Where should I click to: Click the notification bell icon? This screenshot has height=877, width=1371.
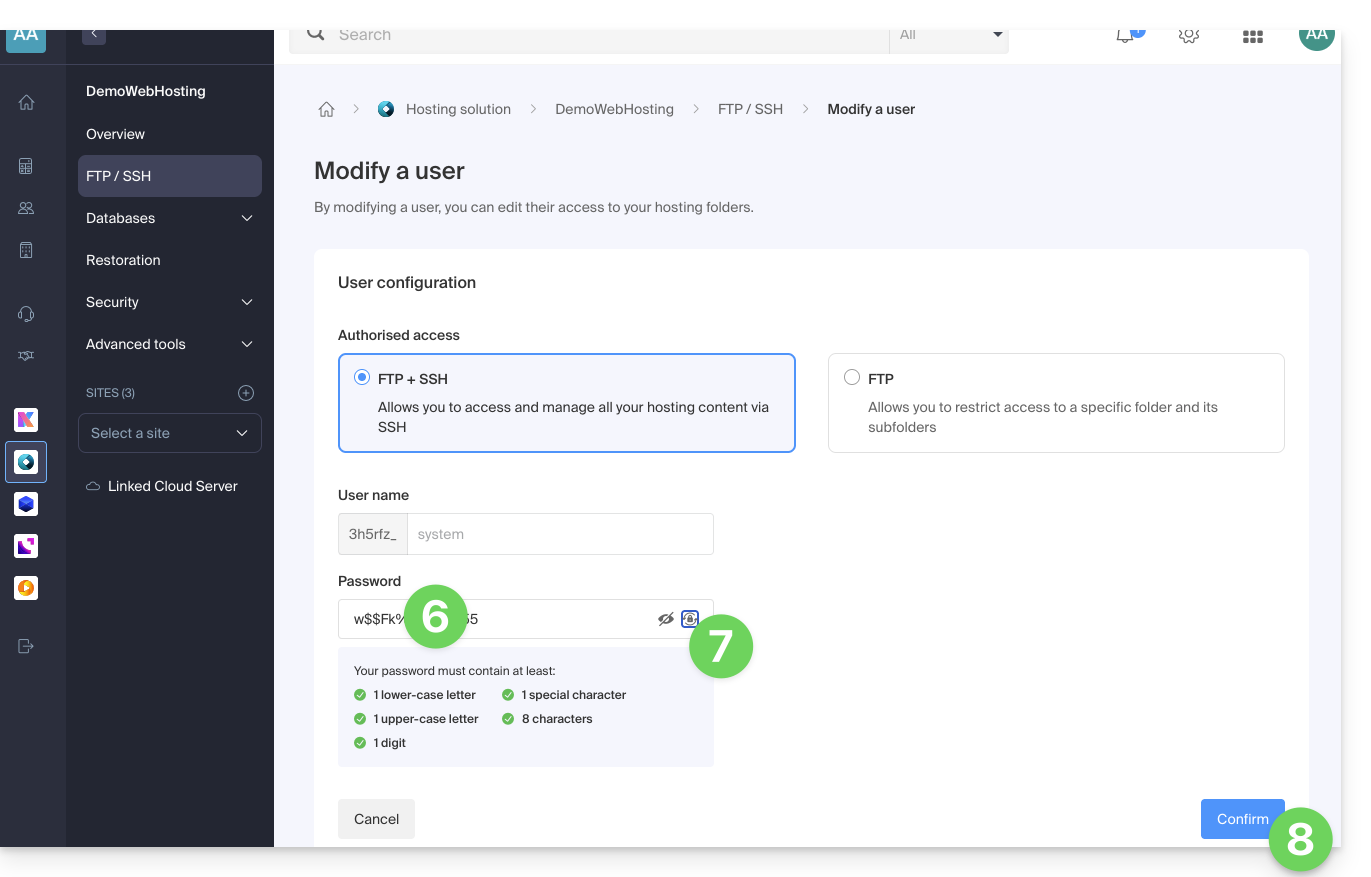[x=1126, y=36]
